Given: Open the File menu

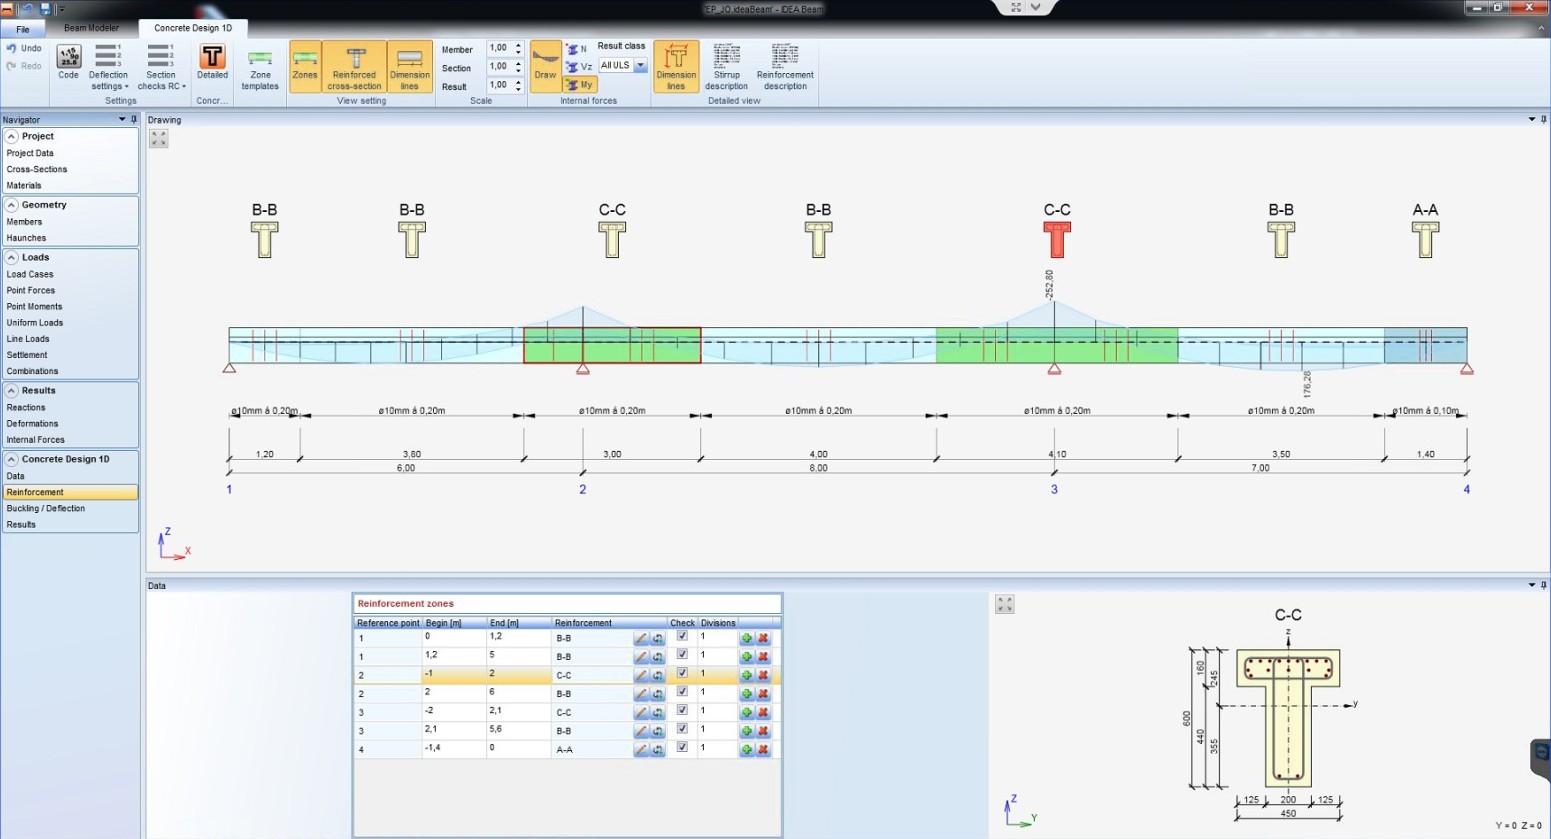Looking at the screenshot, I should point(22,29).
